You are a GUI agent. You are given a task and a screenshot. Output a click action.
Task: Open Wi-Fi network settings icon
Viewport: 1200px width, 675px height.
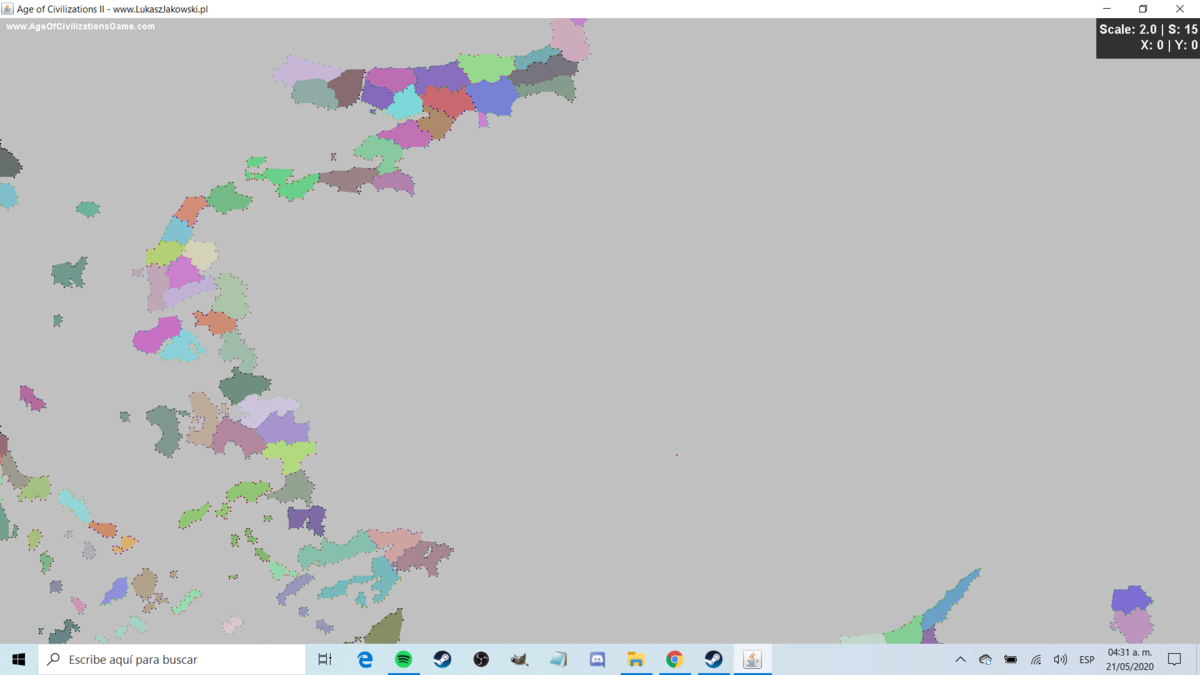coord(1036,660)
